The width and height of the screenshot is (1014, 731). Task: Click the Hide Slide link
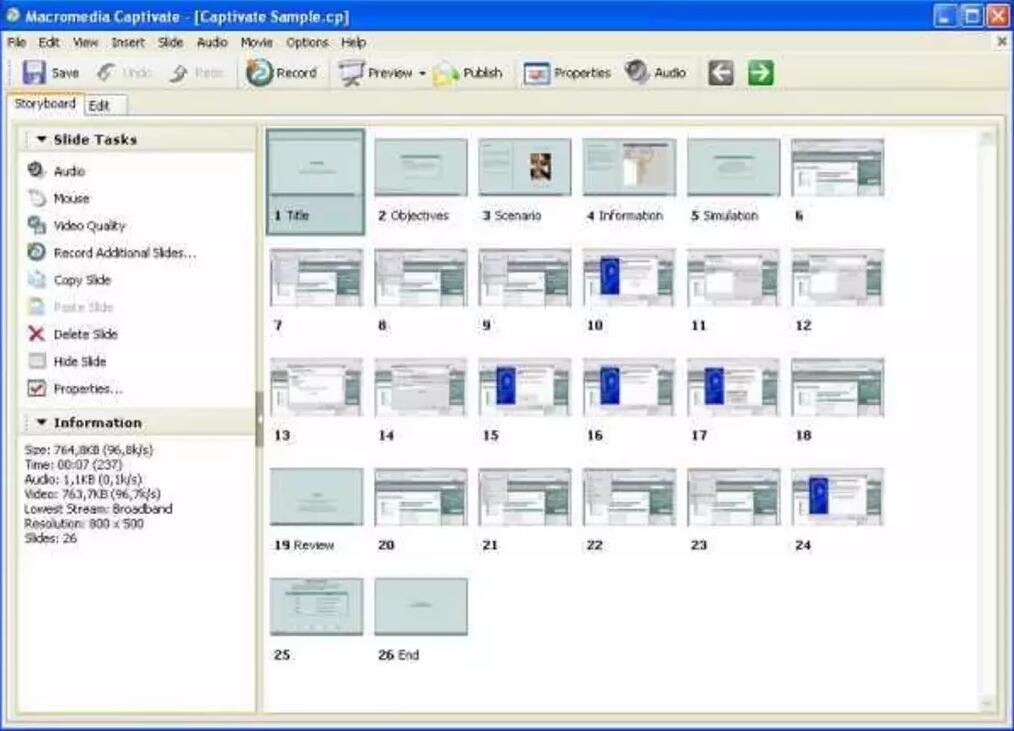click(x=80, y=361)
